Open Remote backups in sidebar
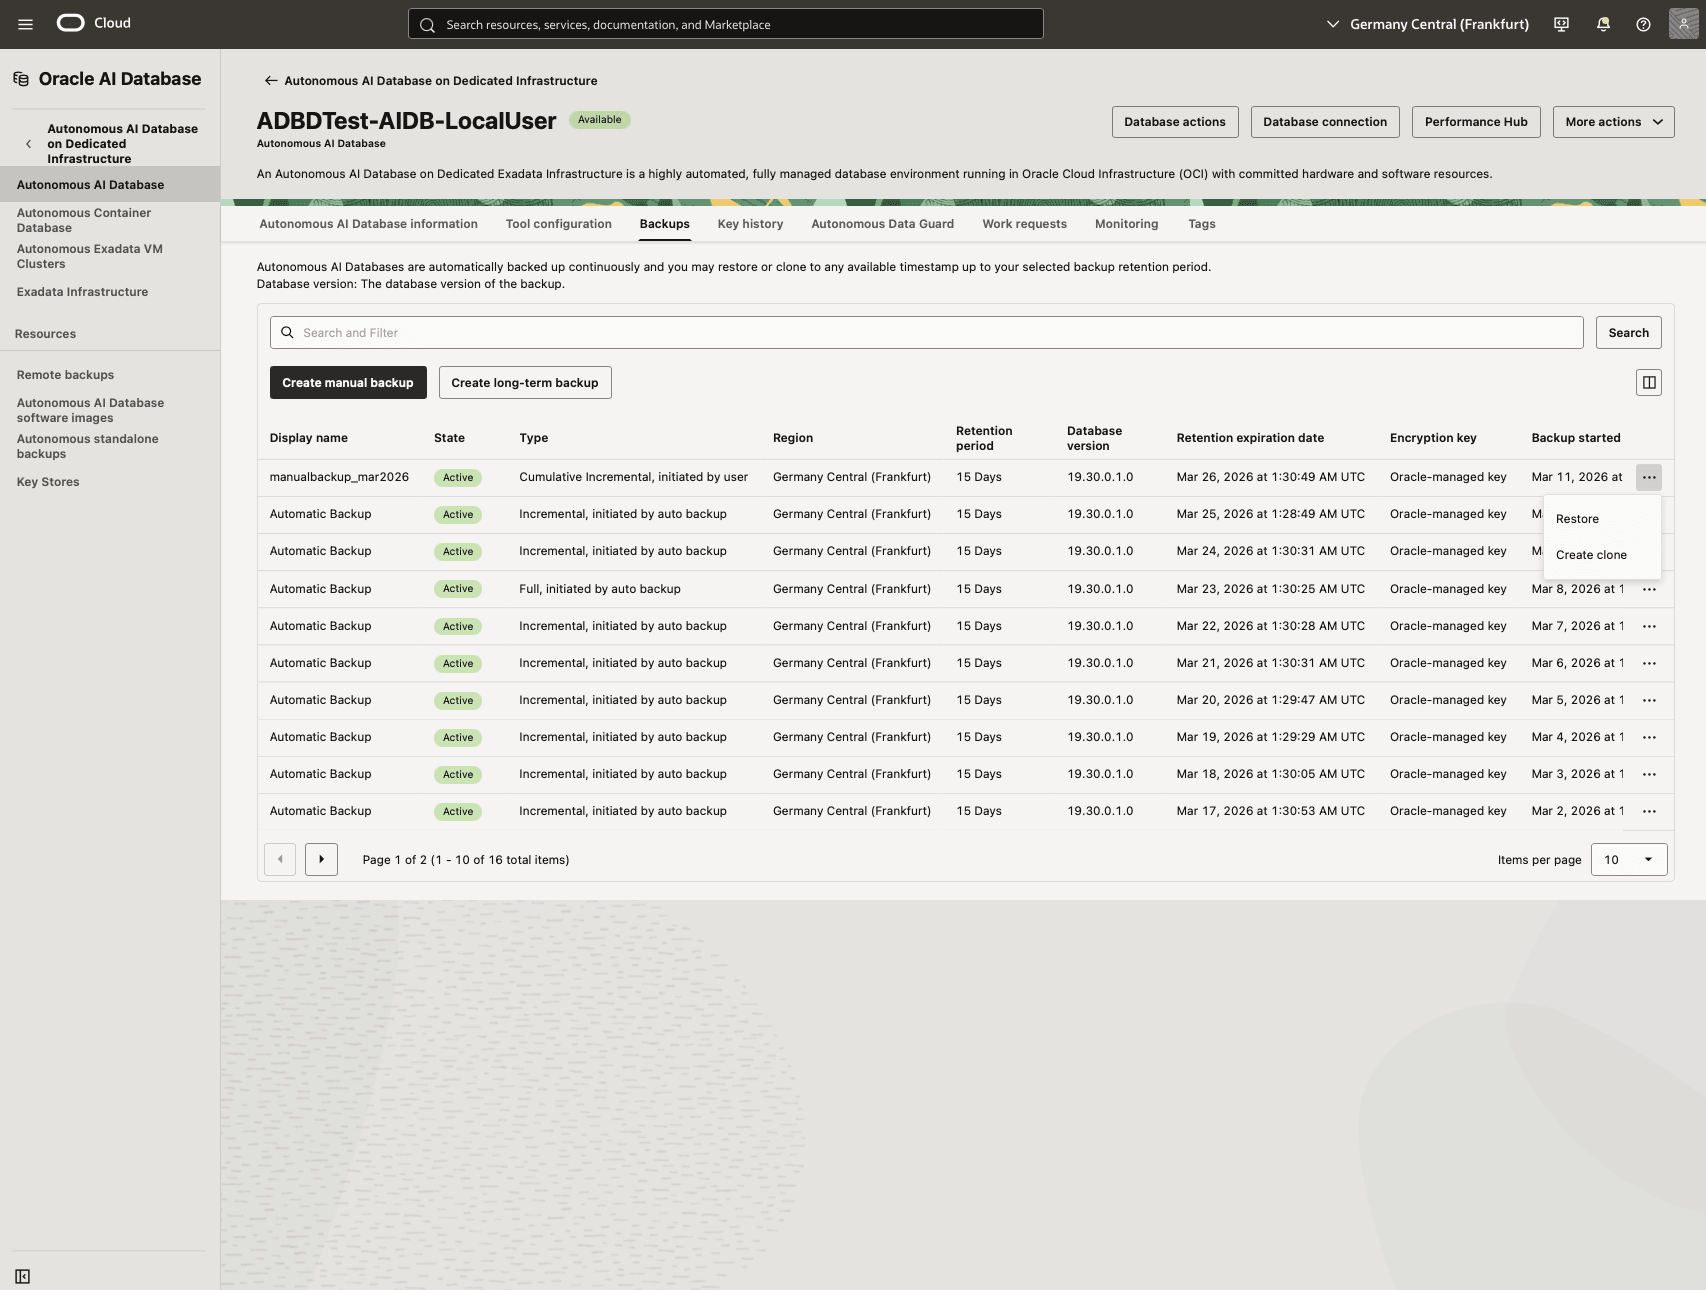1706x1290 pixels. (x=65, y=375)
